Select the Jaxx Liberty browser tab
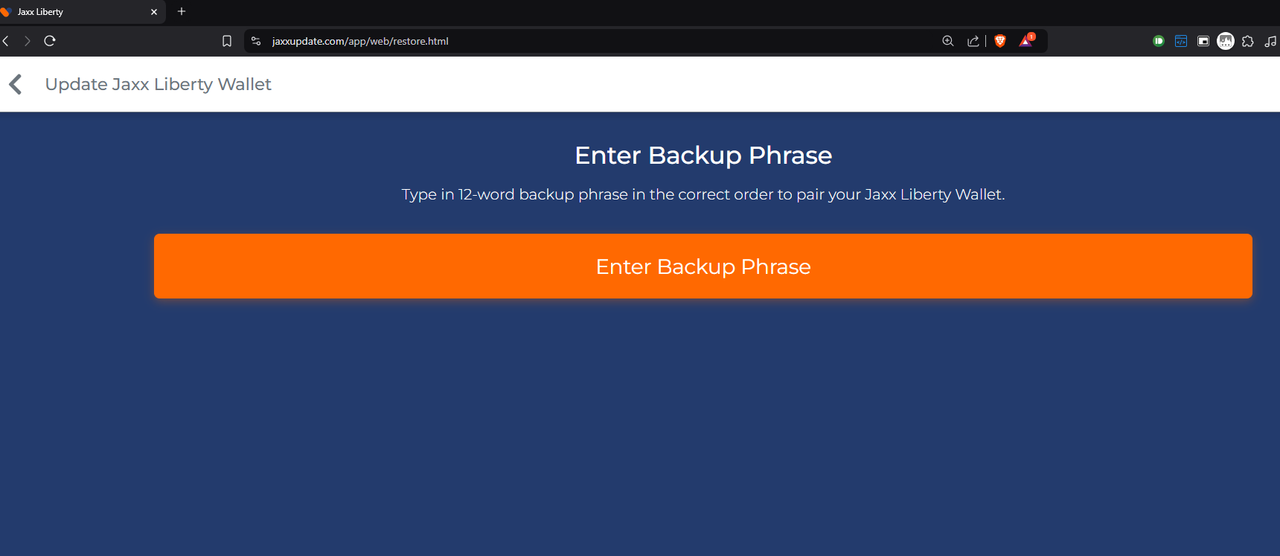The height and width of the screenshot is (556, 1280). pyautogui.click(x=80, y=12)
